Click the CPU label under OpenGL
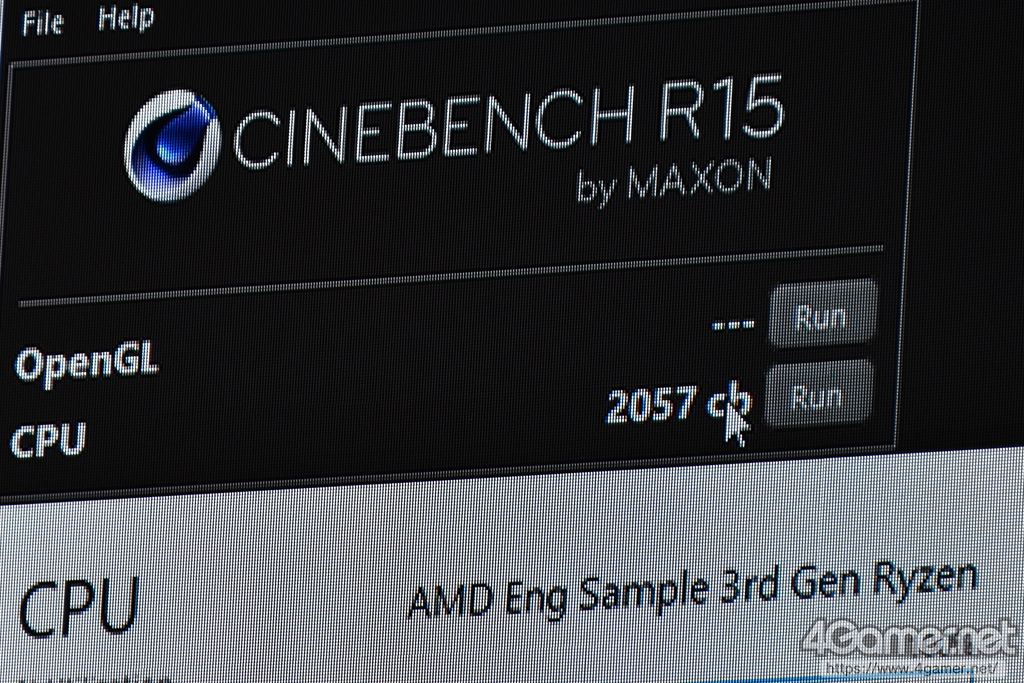 [48, 439]
